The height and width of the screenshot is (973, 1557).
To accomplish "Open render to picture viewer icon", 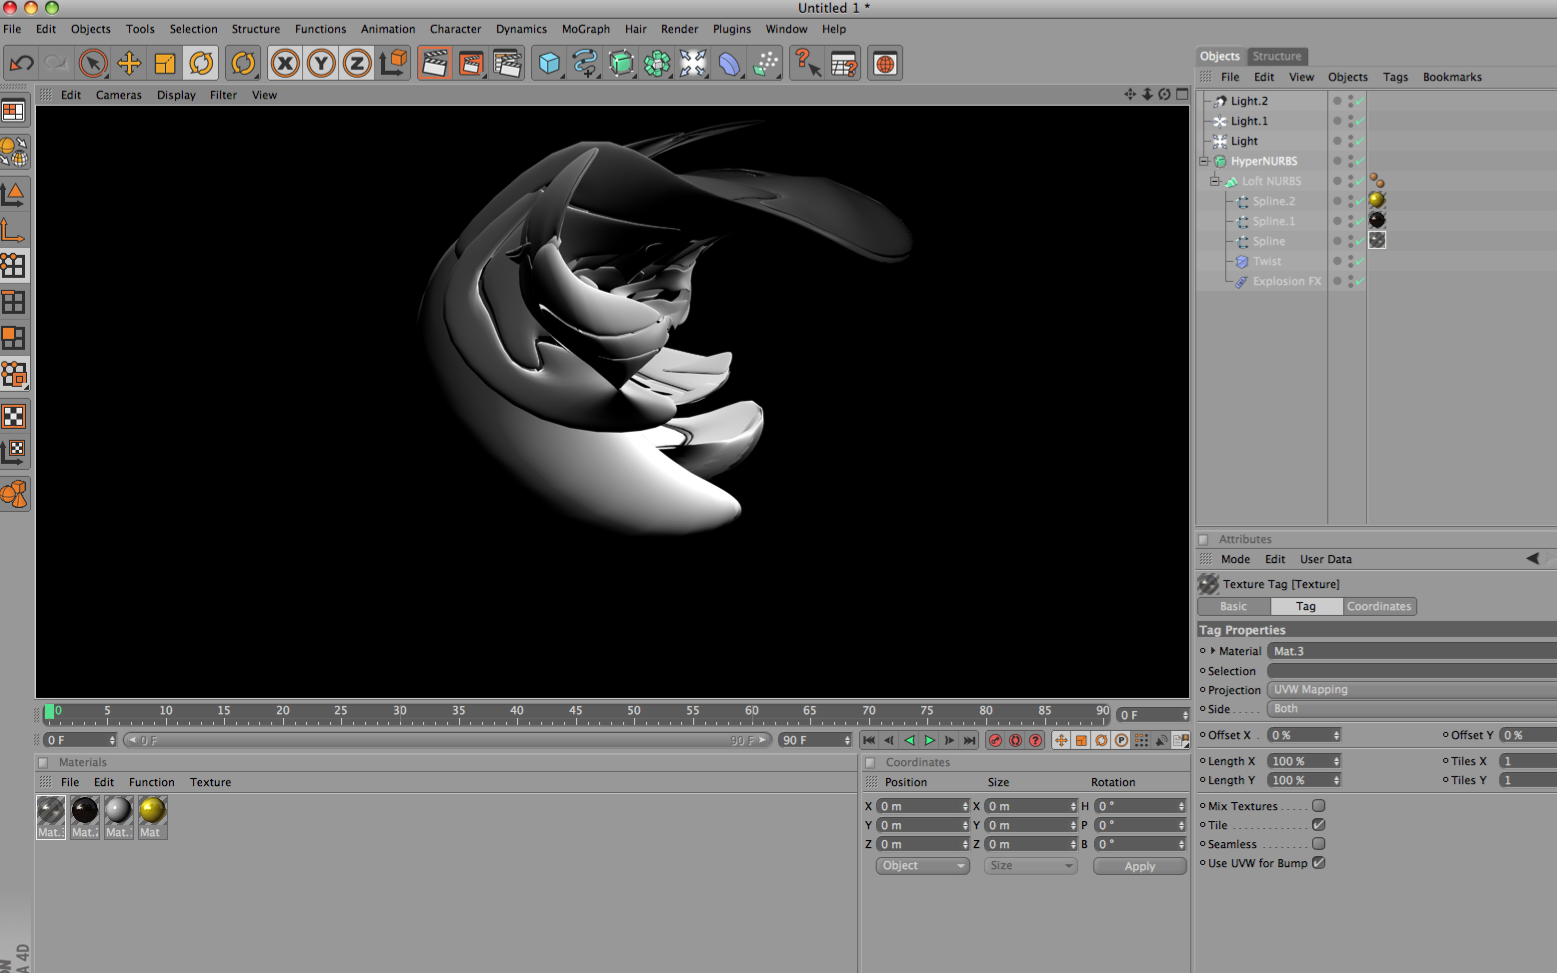I will [471, 64].
